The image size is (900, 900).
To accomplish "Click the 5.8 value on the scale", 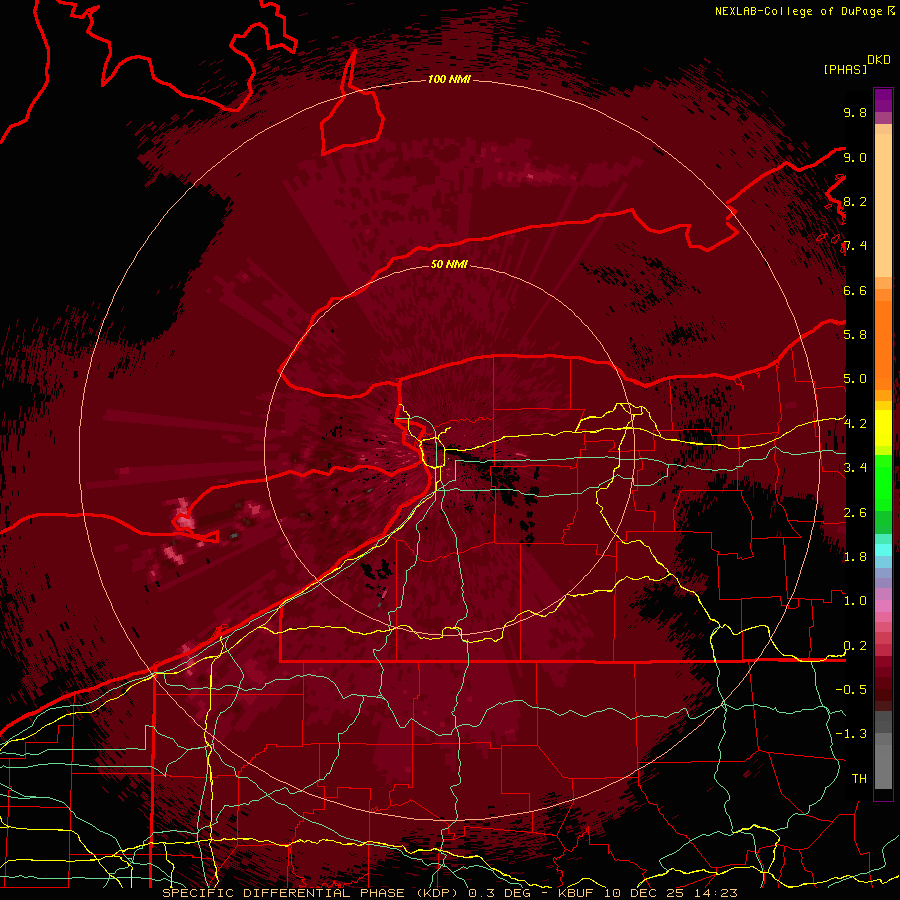I will coord(855,335).
